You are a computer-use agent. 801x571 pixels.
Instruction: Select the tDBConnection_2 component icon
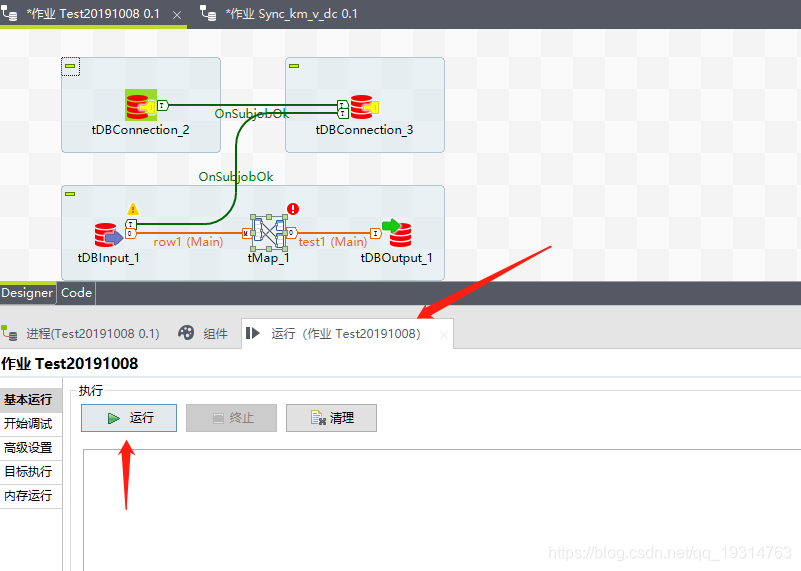140,105
